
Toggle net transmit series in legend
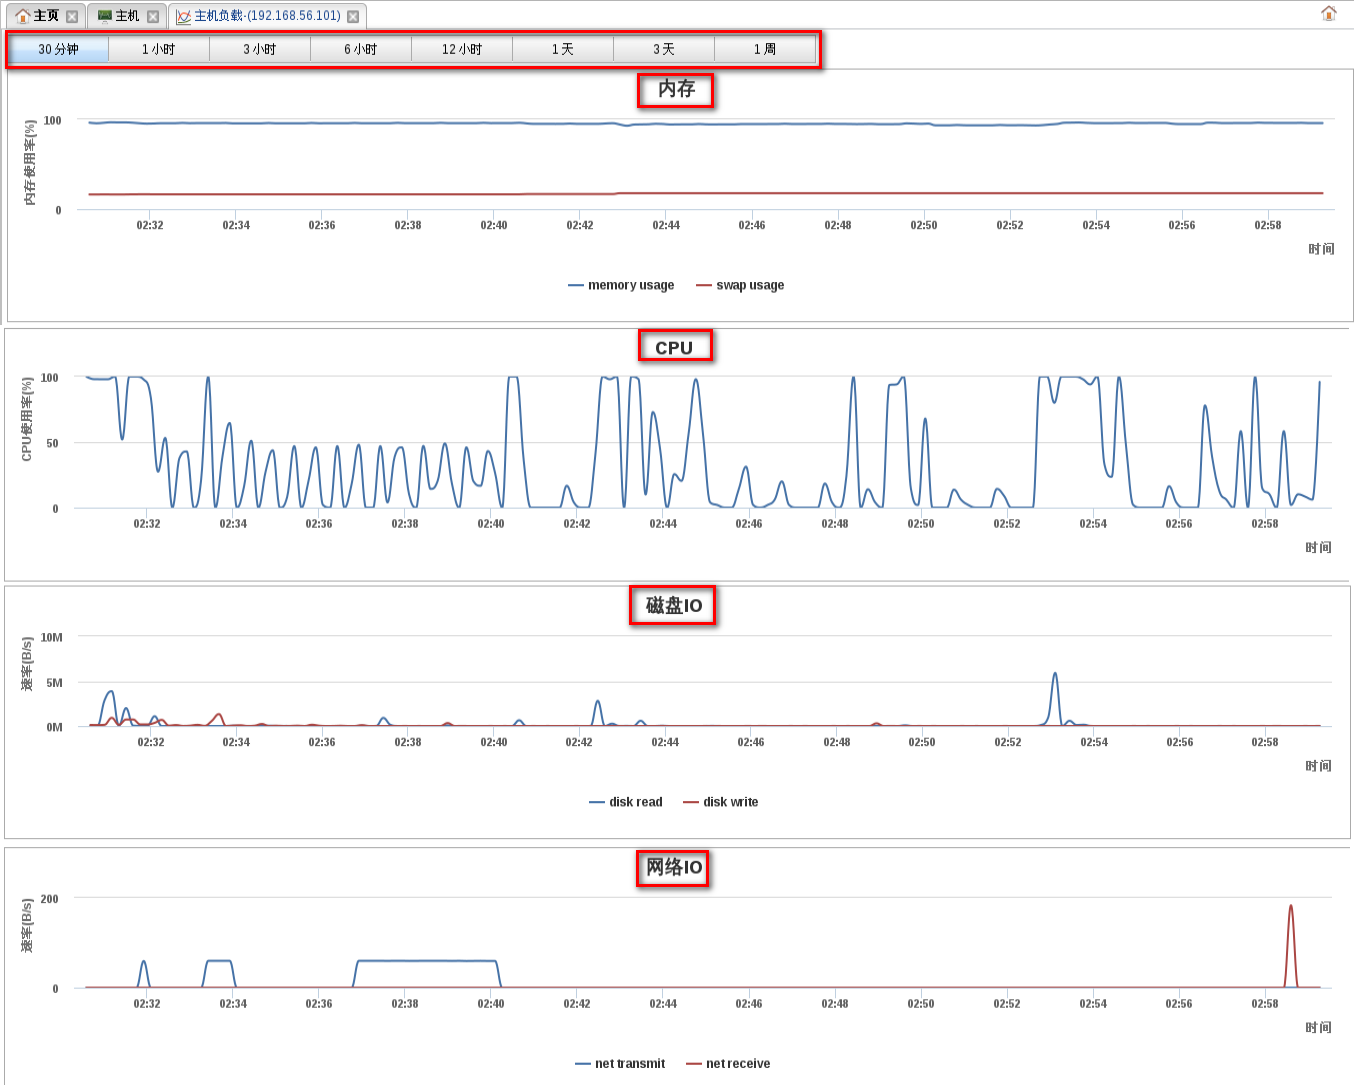click(620, 1064)
